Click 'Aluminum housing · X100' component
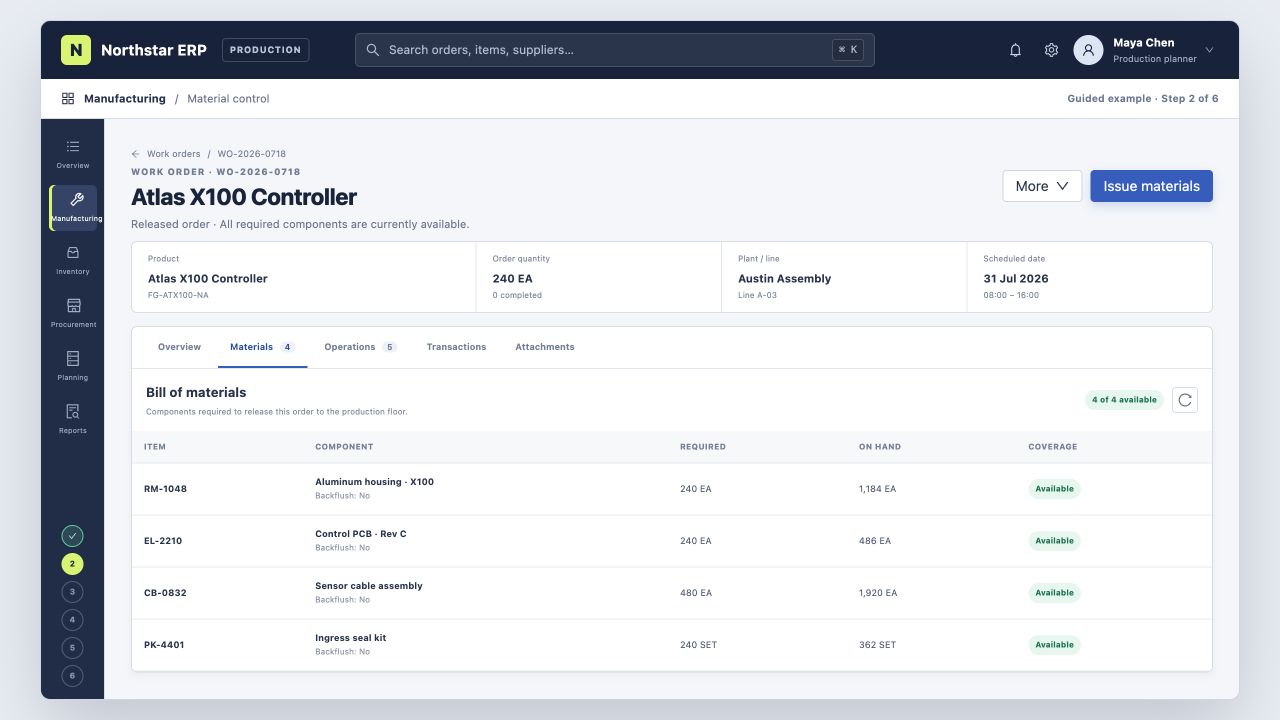The width and height of the screenshot is (1280, 720). pos(374,482)
